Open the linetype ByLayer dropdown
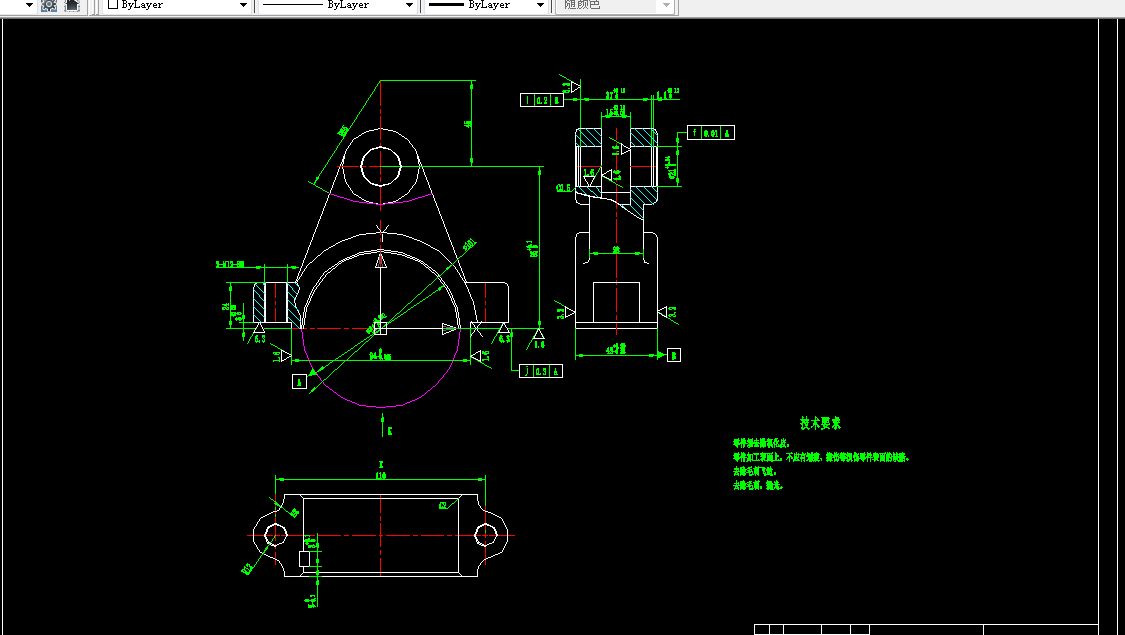The image size is (1125, 635). coord(337,5)
